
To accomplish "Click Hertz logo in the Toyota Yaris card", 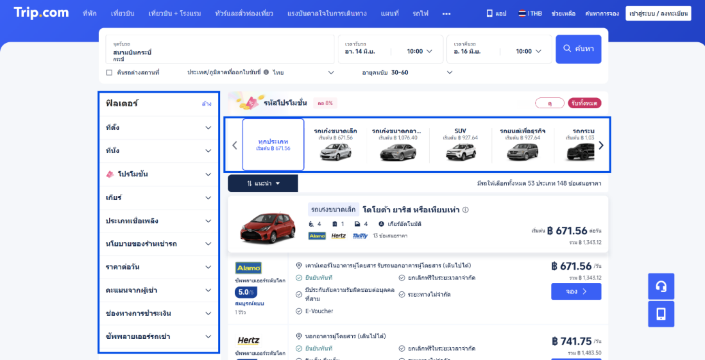I will tap(339, 236).
